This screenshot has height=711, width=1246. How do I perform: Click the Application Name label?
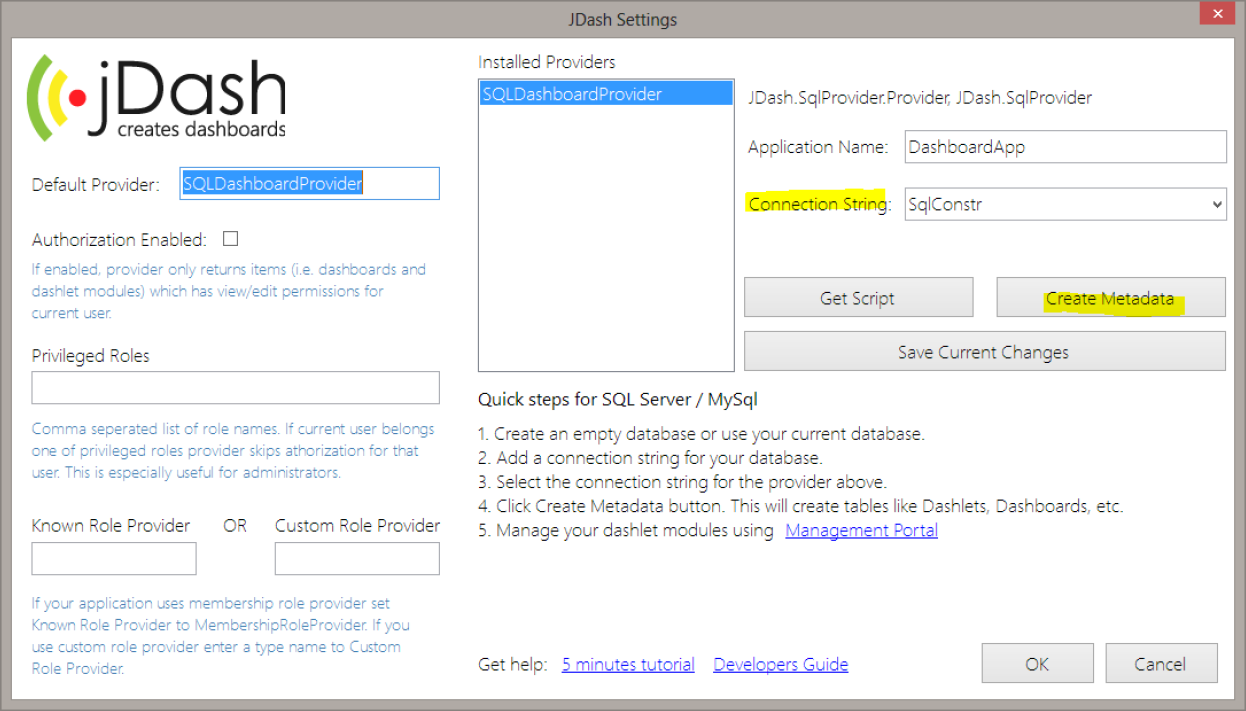pos(818,147)
